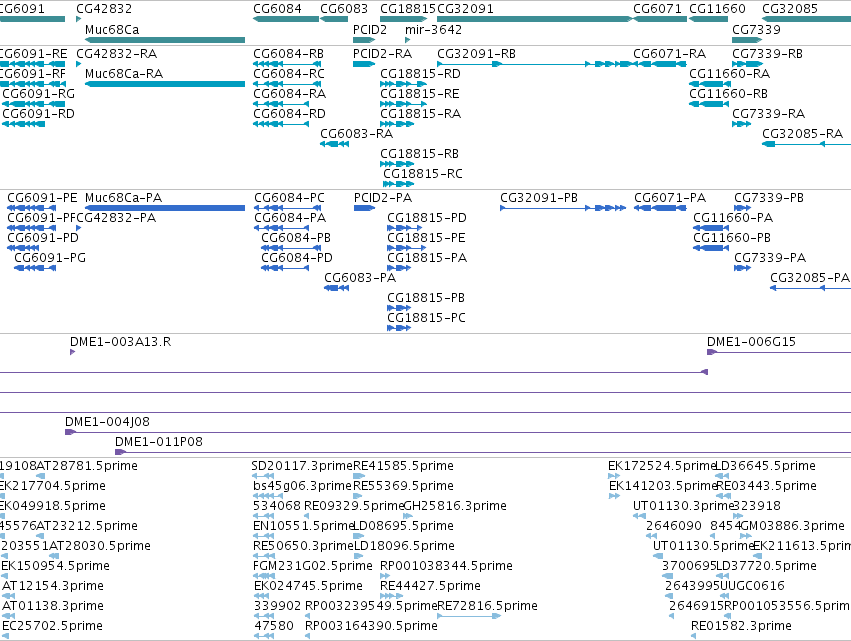Screen dimensions: 851x641
Task: Select transcript label PCID2-RA
Action: coord(383,54)
